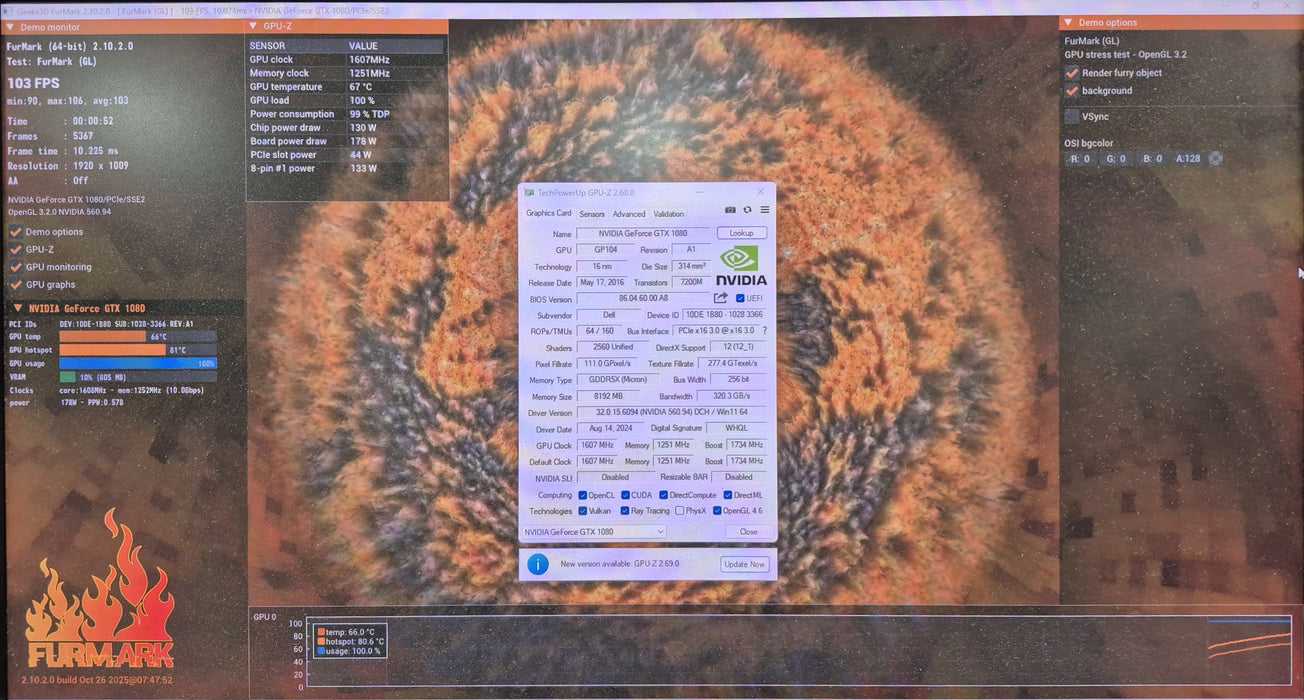Uncheck the GPU-Z panel checkbox

[15, 250]
